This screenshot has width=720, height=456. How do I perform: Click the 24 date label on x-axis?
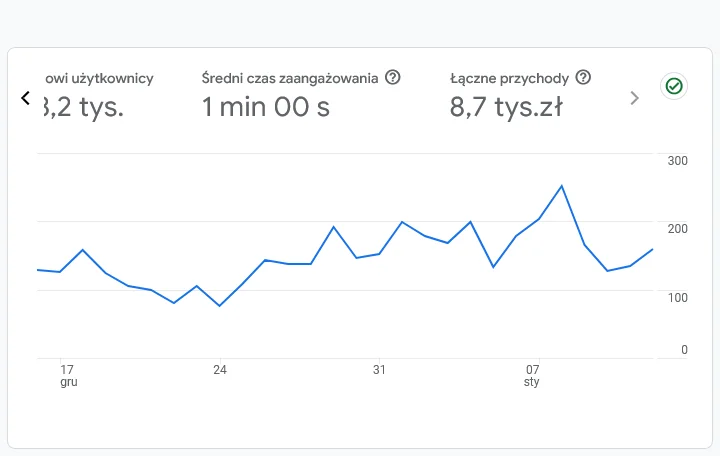pos(220,370)
